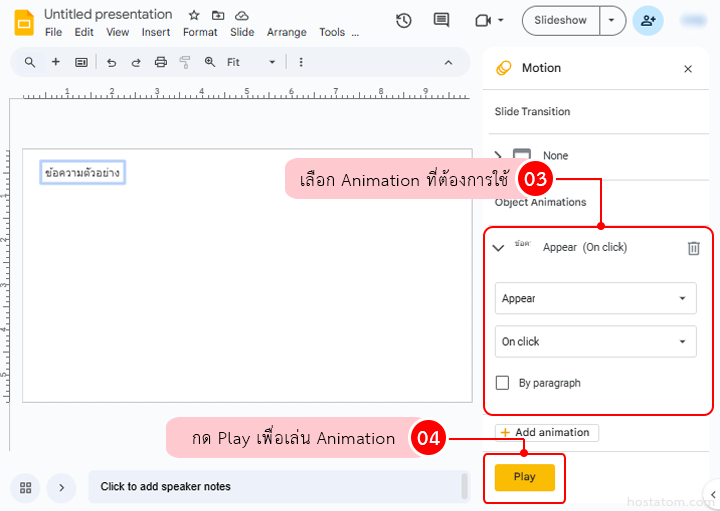Viewport: 720px width, 511px height.
Task: Open toolbar more options dots
Action: tap(301, 62)
